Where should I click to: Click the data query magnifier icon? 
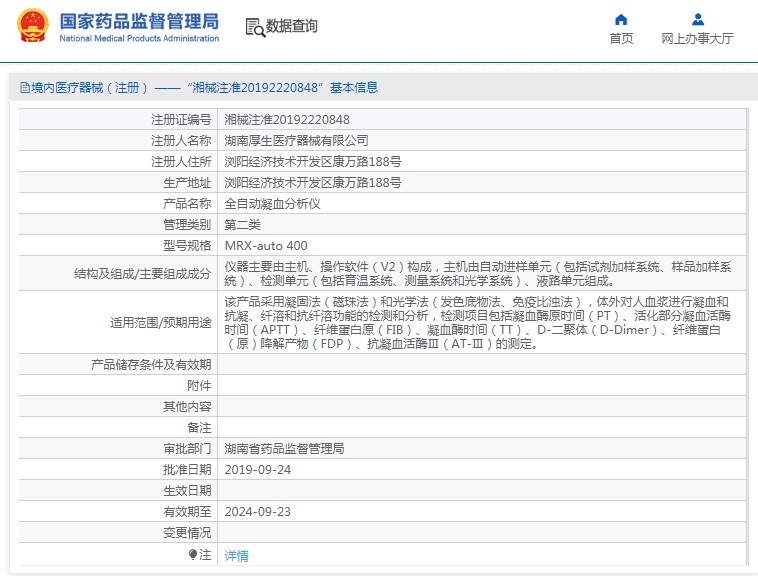[255, 28]
